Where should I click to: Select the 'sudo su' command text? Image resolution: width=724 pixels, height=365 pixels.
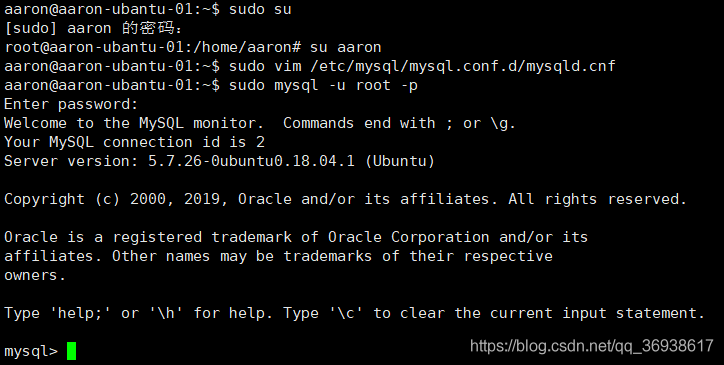[x=260, y=9]
